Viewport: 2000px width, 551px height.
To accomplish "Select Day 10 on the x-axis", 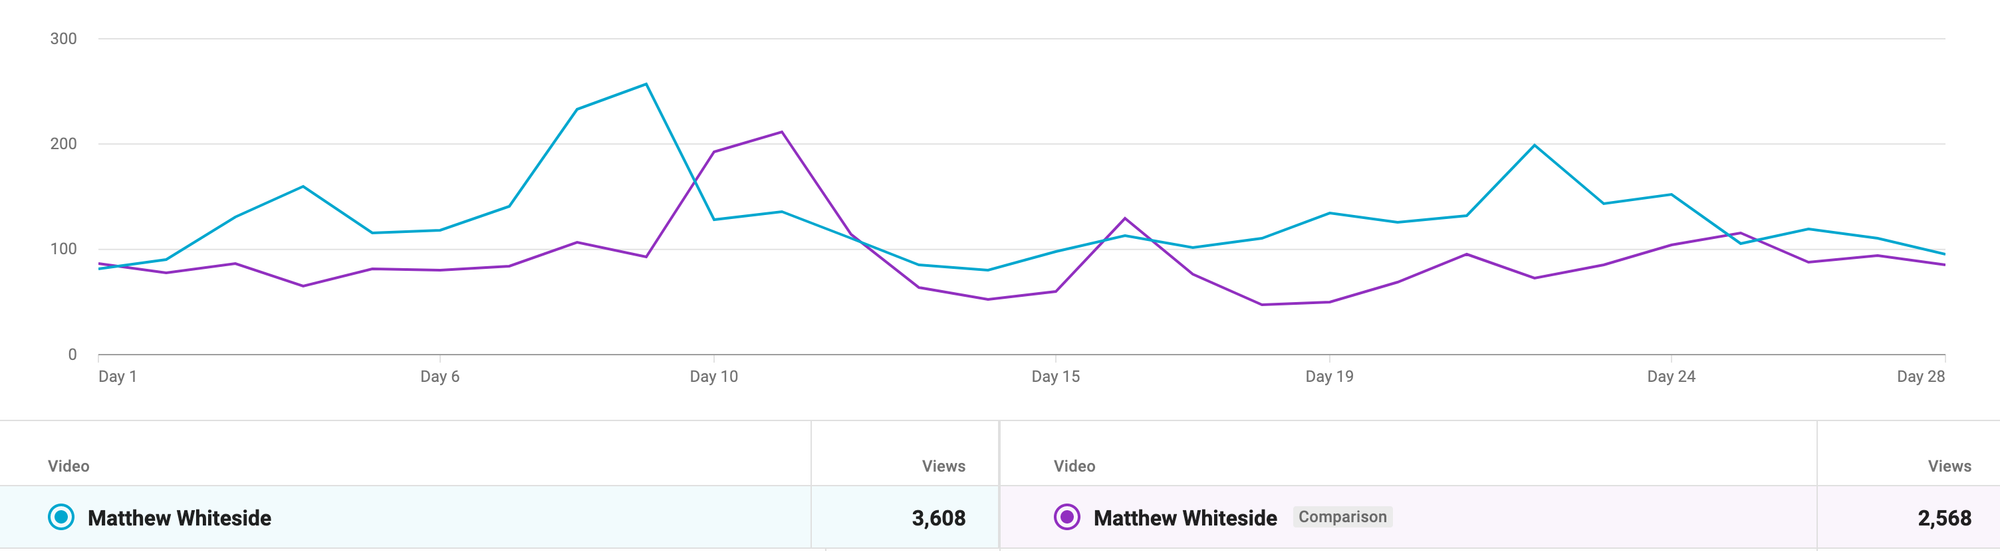I will point(714,376).
